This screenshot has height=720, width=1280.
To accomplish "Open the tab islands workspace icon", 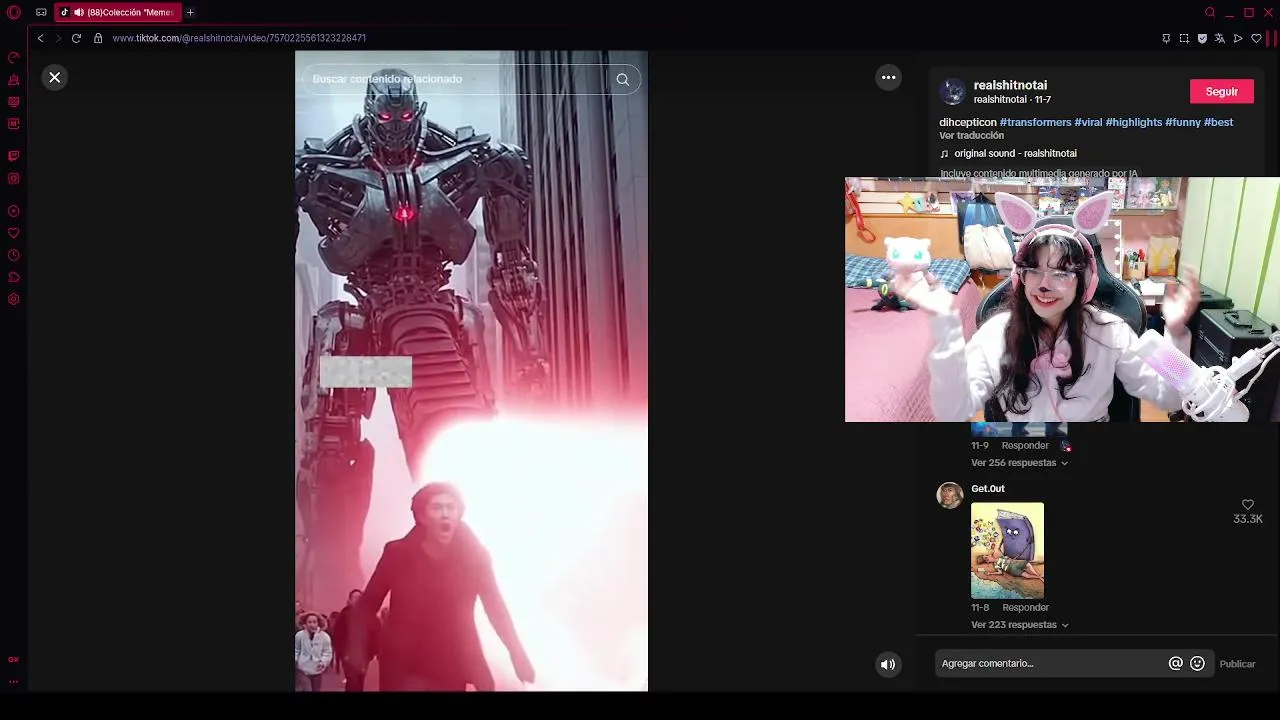I will pyautogui.click(x=41, y=12).
